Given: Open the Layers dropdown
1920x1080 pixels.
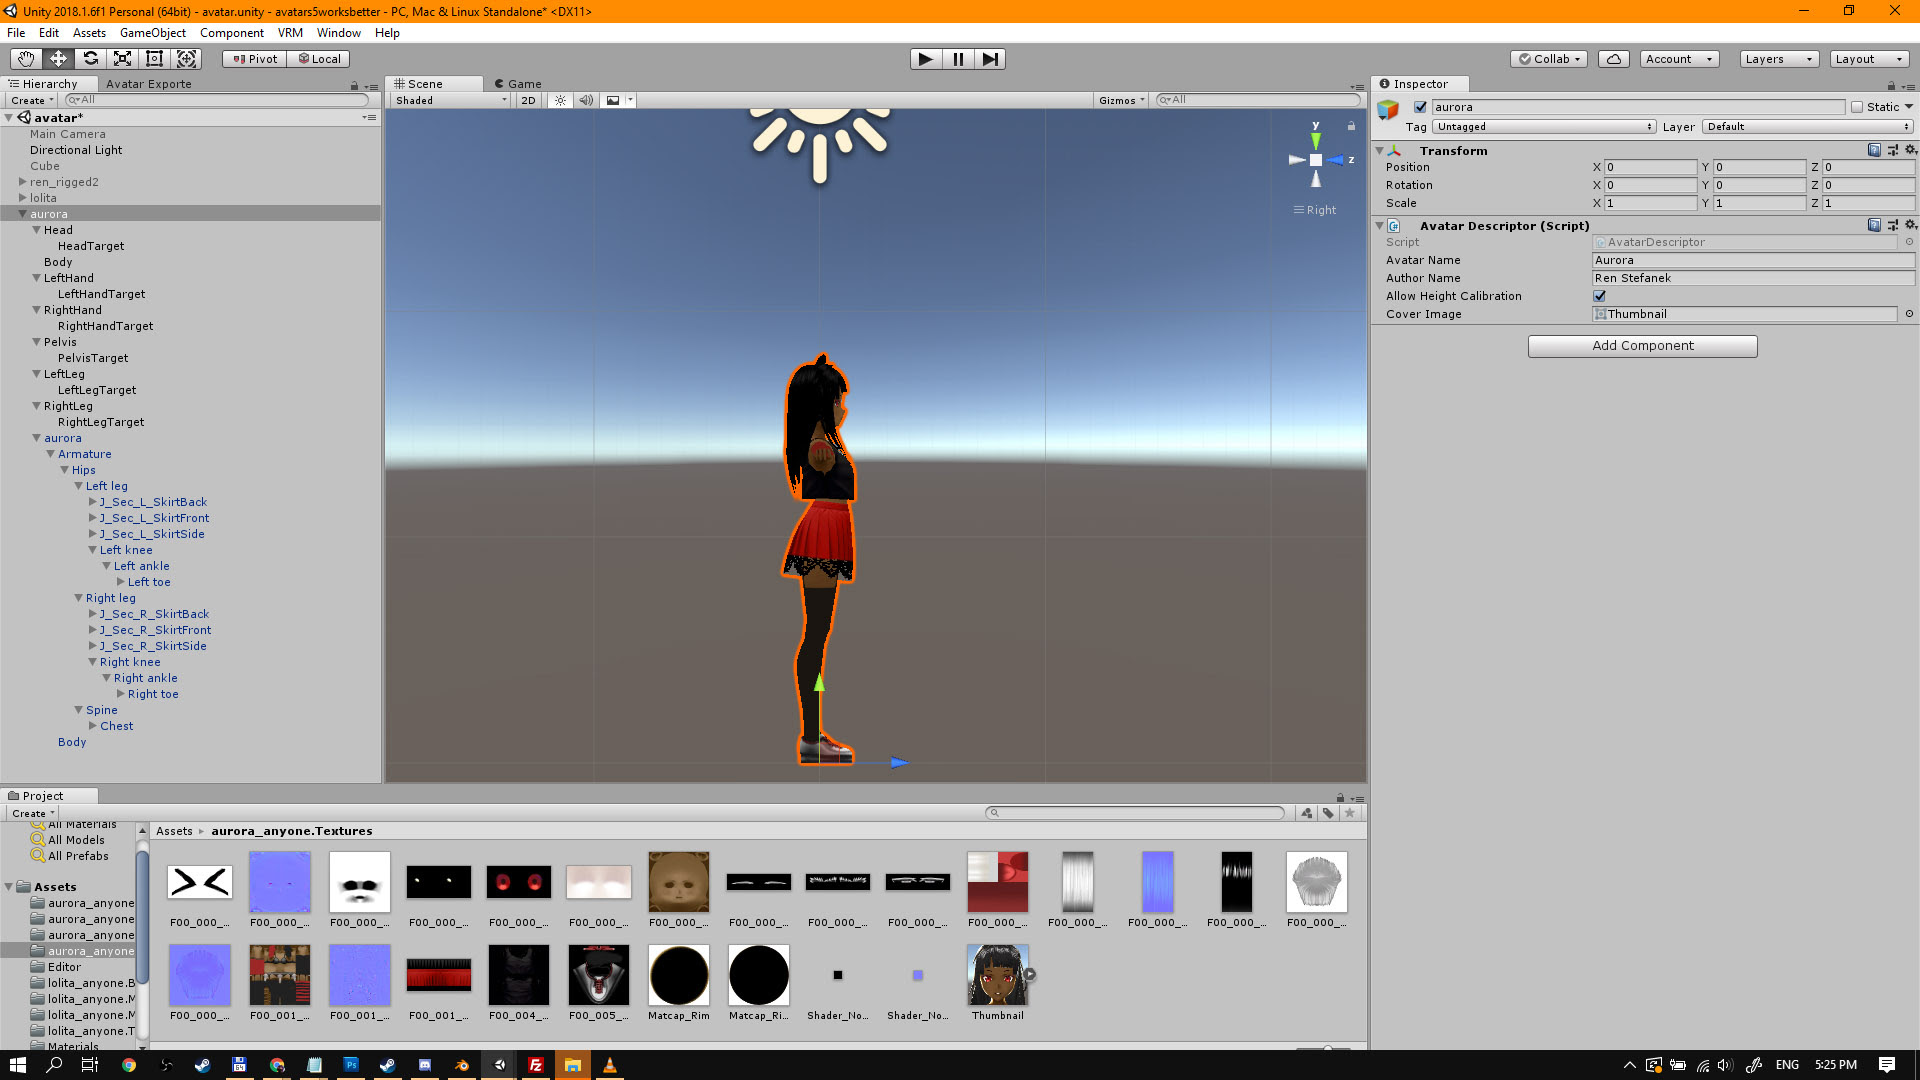Looking at the screenshot, I should (1778, 59).
